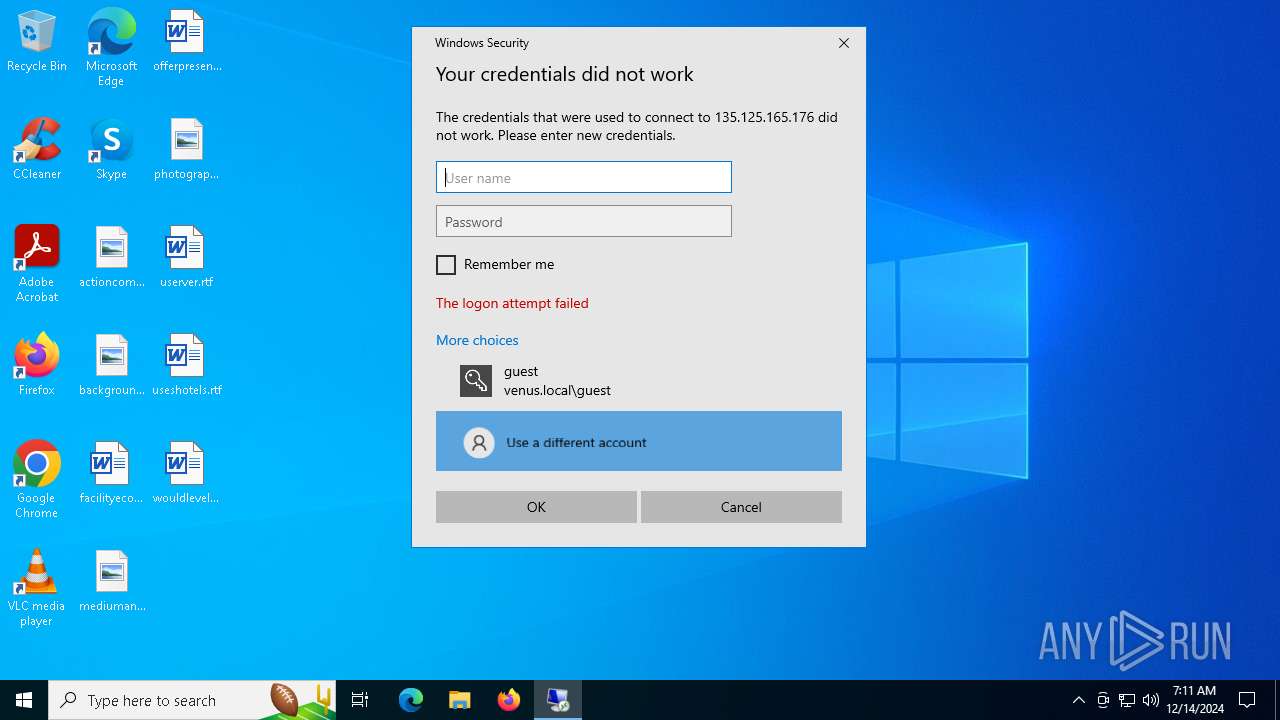Open the Google Chrome desktop shortcut
This screenshot has width=1280, height=720.
coord(37,480)
